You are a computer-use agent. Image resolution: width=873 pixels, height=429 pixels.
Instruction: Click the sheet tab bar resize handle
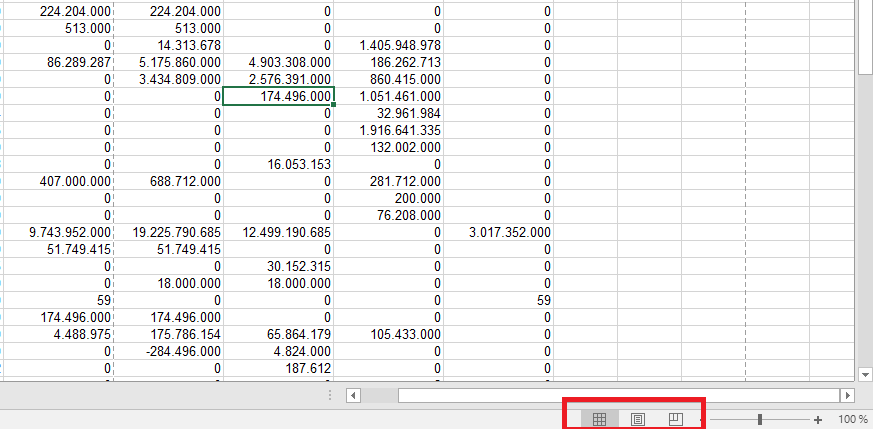(331, 396)
